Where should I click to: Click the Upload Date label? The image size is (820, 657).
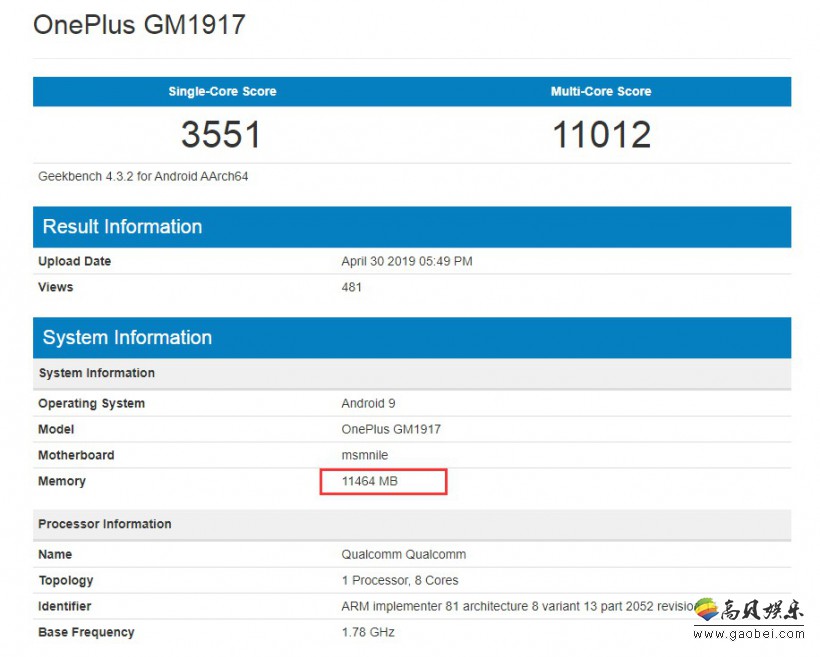pos(74,261)
